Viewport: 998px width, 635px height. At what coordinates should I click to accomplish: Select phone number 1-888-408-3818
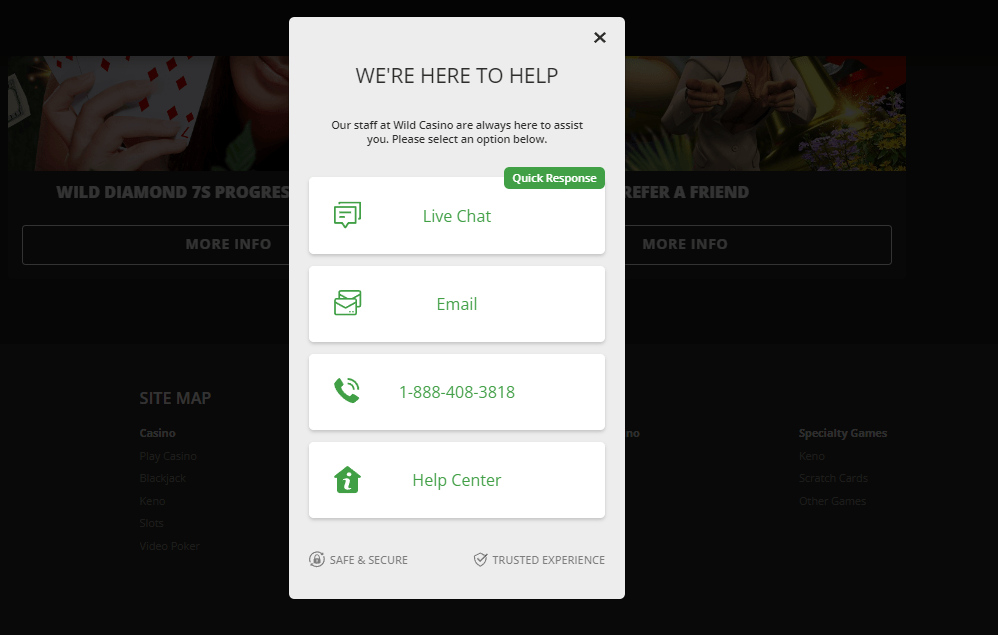coord(457,392)
